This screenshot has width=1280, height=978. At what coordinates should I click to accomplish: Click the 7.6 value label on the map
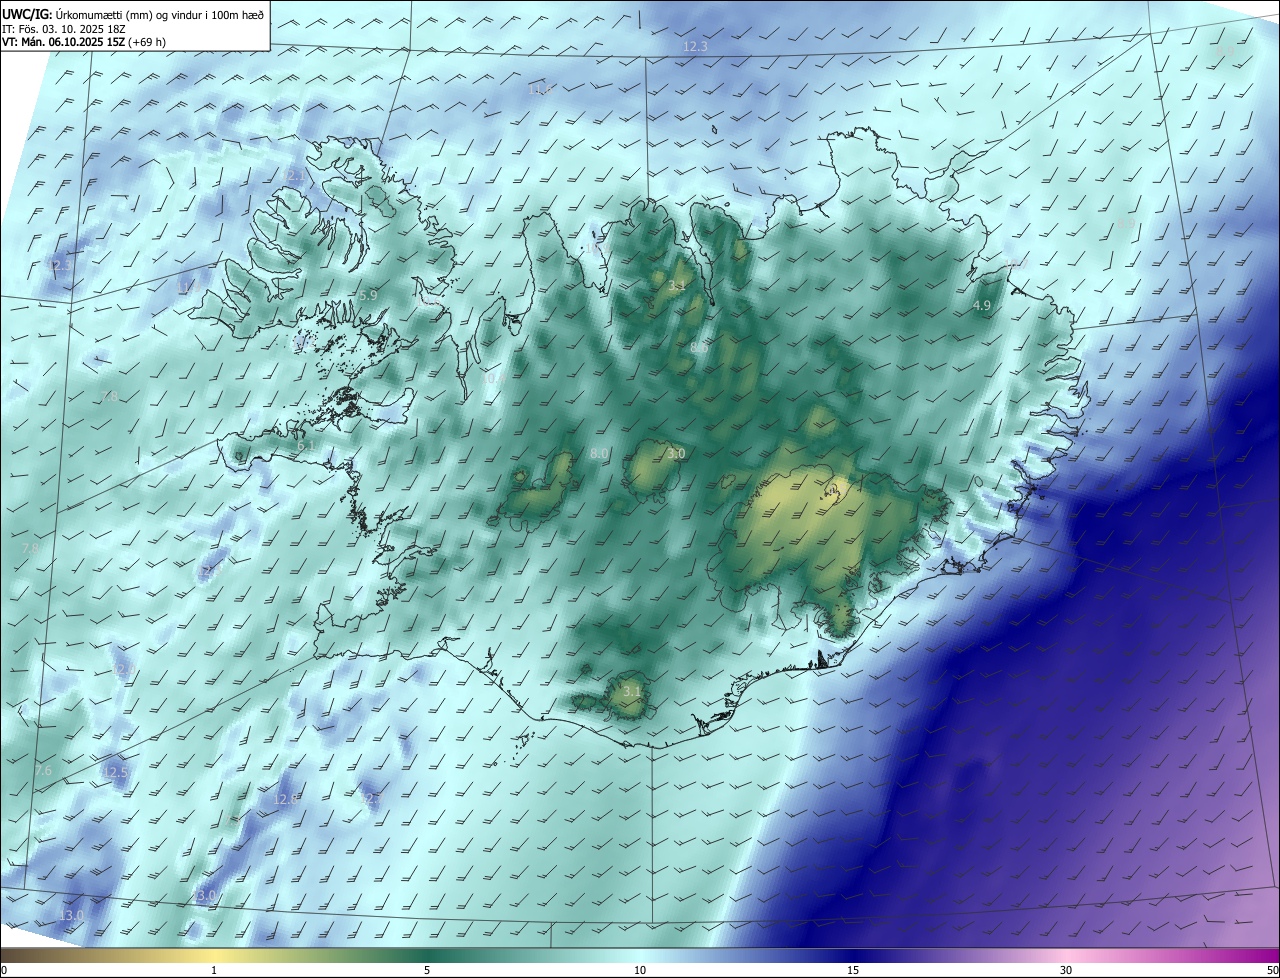coord(43,771)
